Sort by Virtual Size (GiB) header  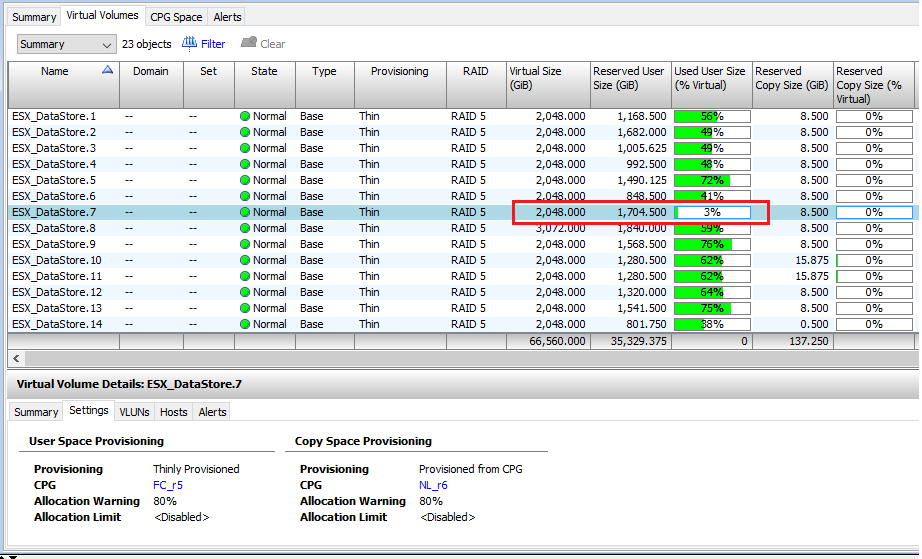click(x=548, y=85)
